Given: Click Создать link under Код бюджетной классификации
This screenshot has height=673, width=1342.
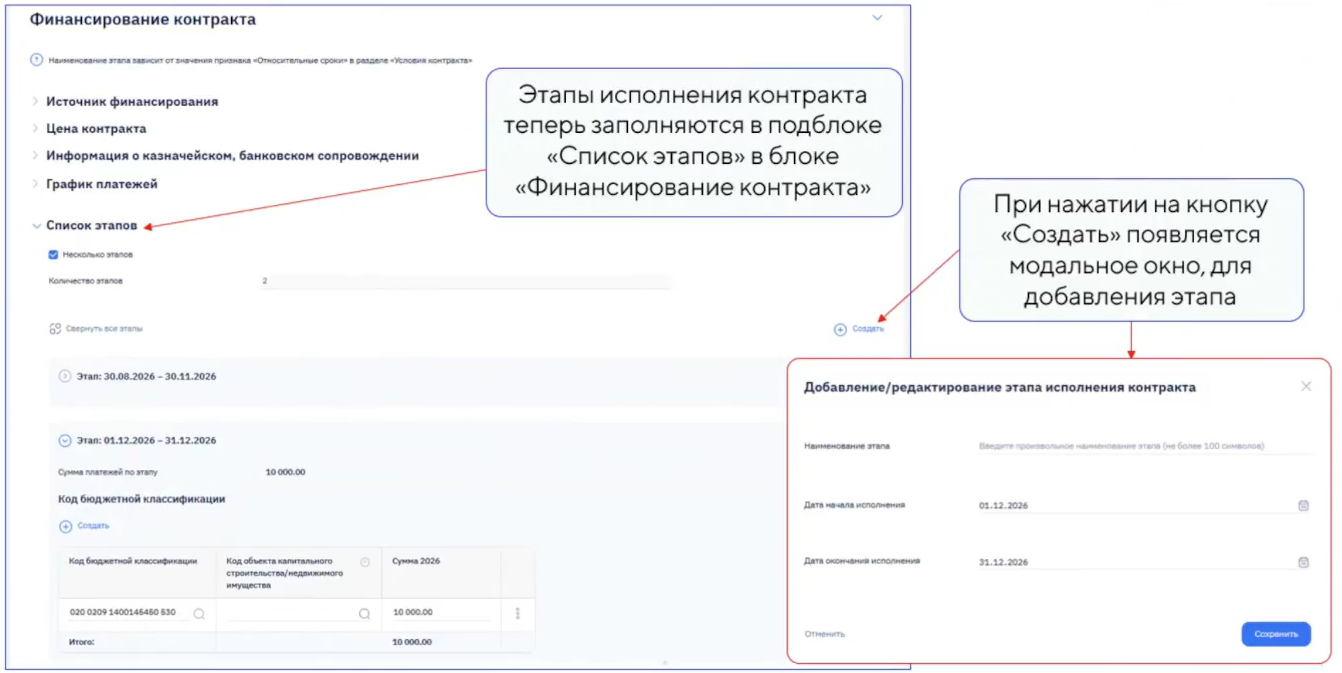Looking at the screenshot, I should coord(94,526).
